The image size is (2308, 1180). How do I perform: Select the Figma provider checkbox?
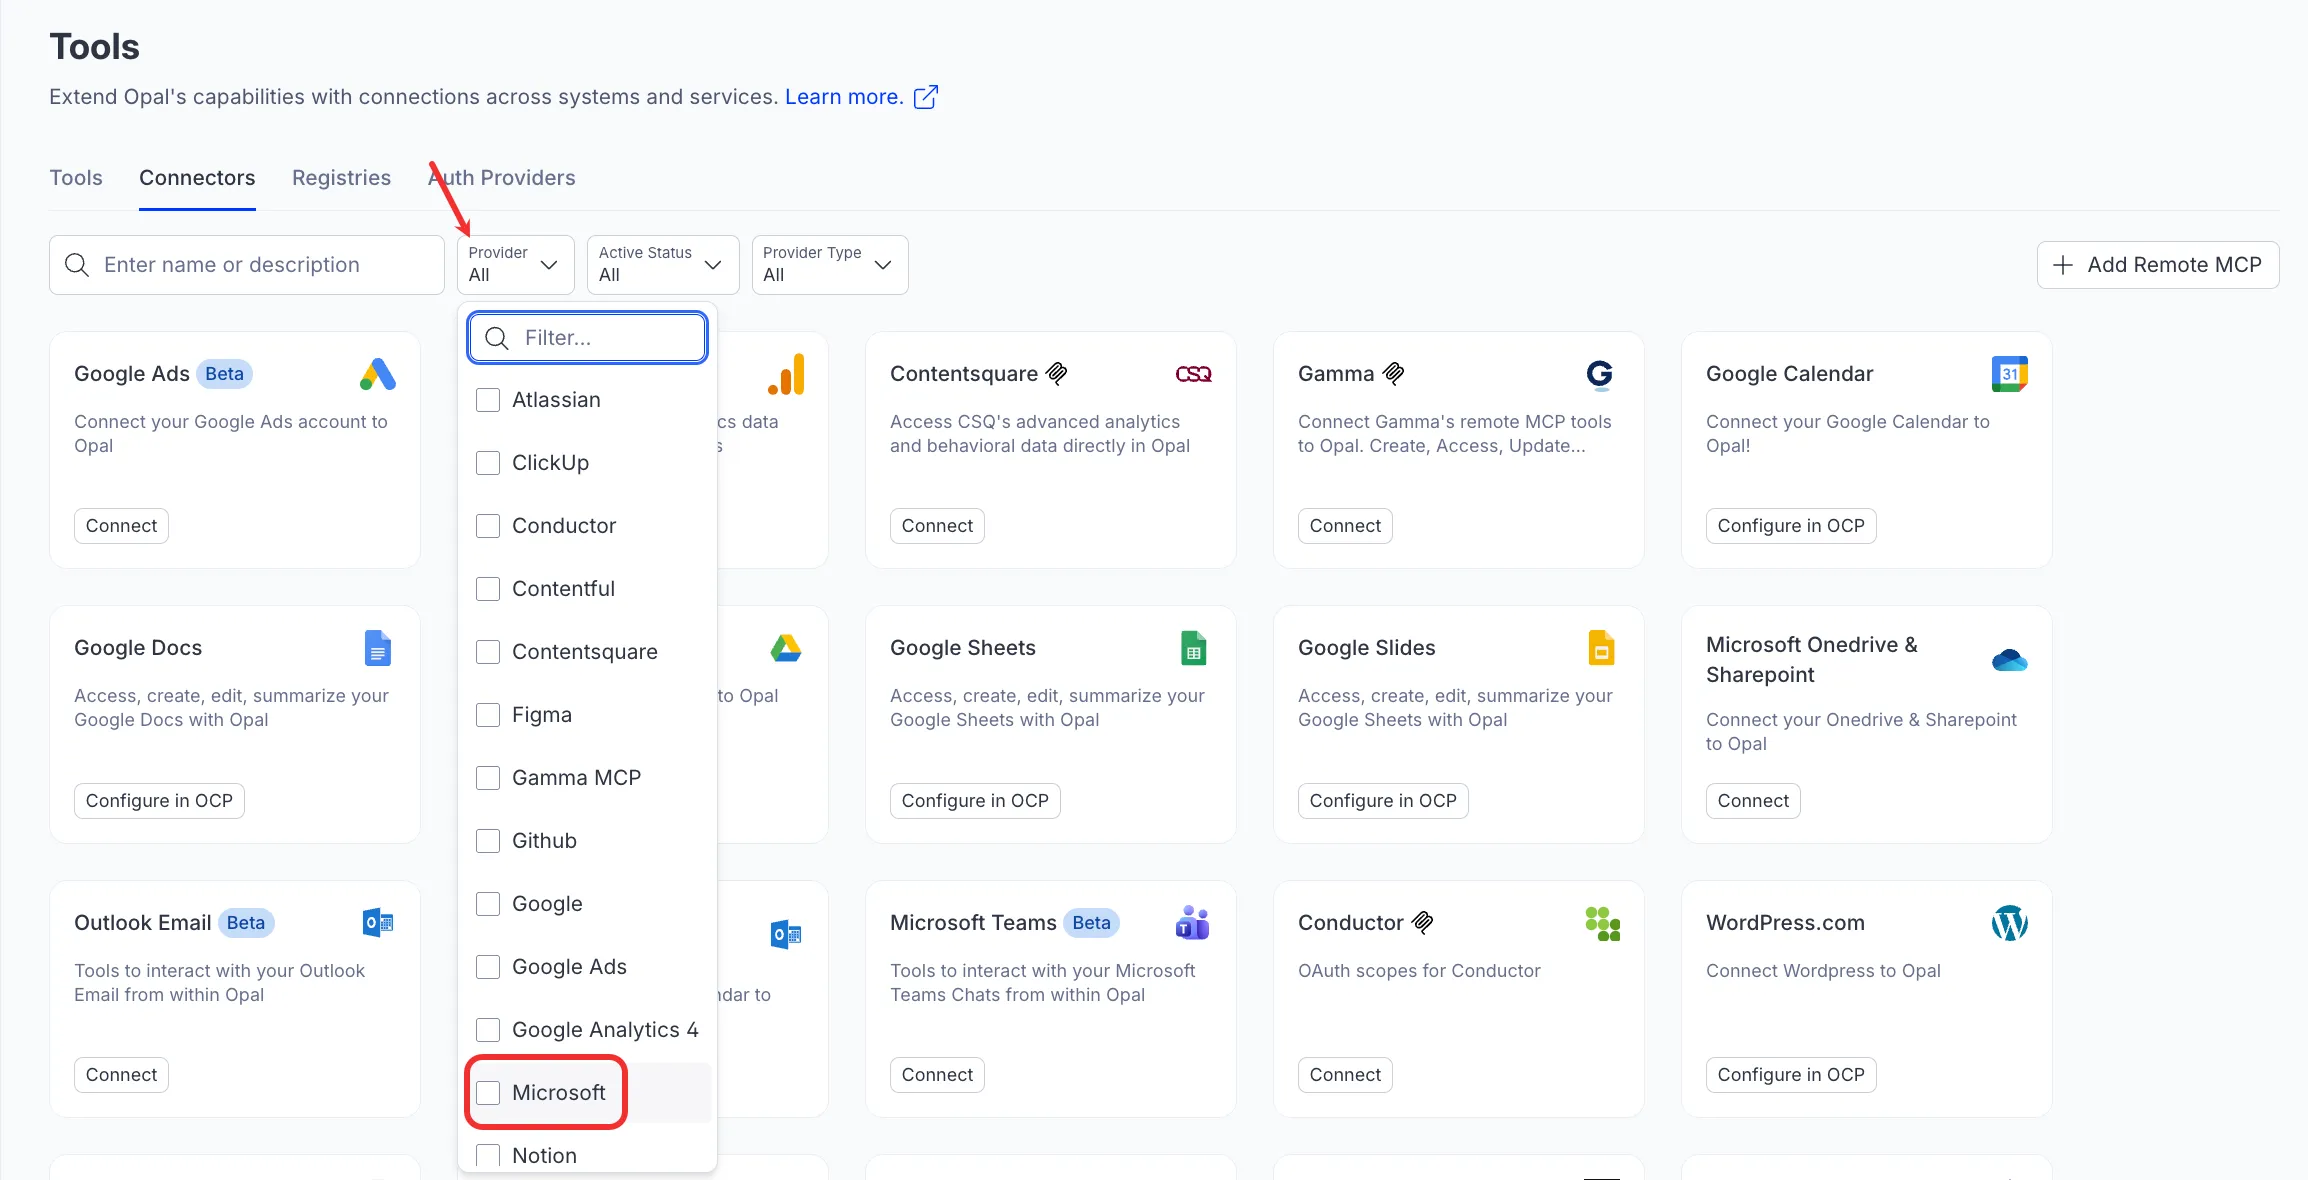pos(488,715)
